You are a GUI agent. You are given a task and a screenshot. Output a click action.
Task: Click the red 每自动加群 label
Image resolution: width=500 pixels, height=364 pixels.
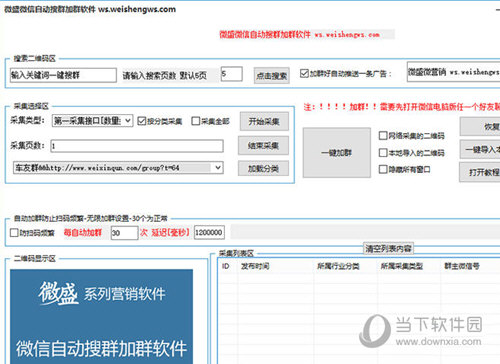[x=83, y=232]
